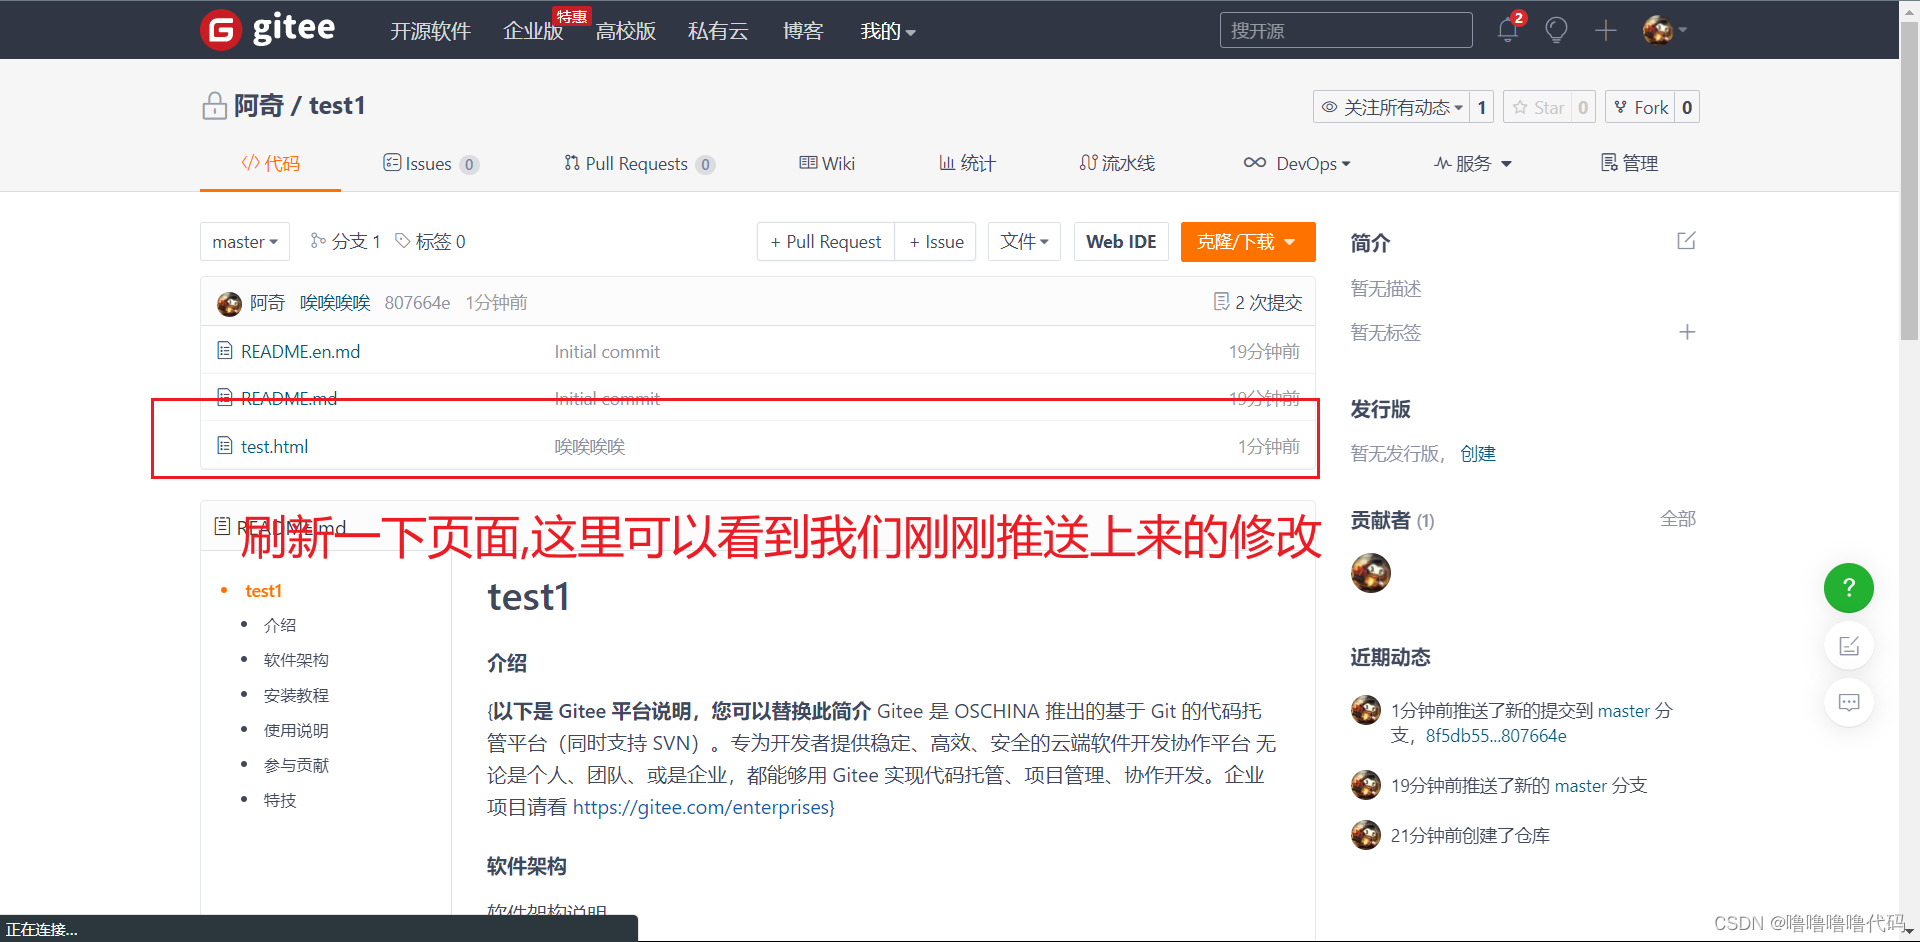Image resolution: width=1920 pixels, height=942 pixels.
Task: Open notifications bell icon
Action: pyautogui.click(x=1508, y=30)
